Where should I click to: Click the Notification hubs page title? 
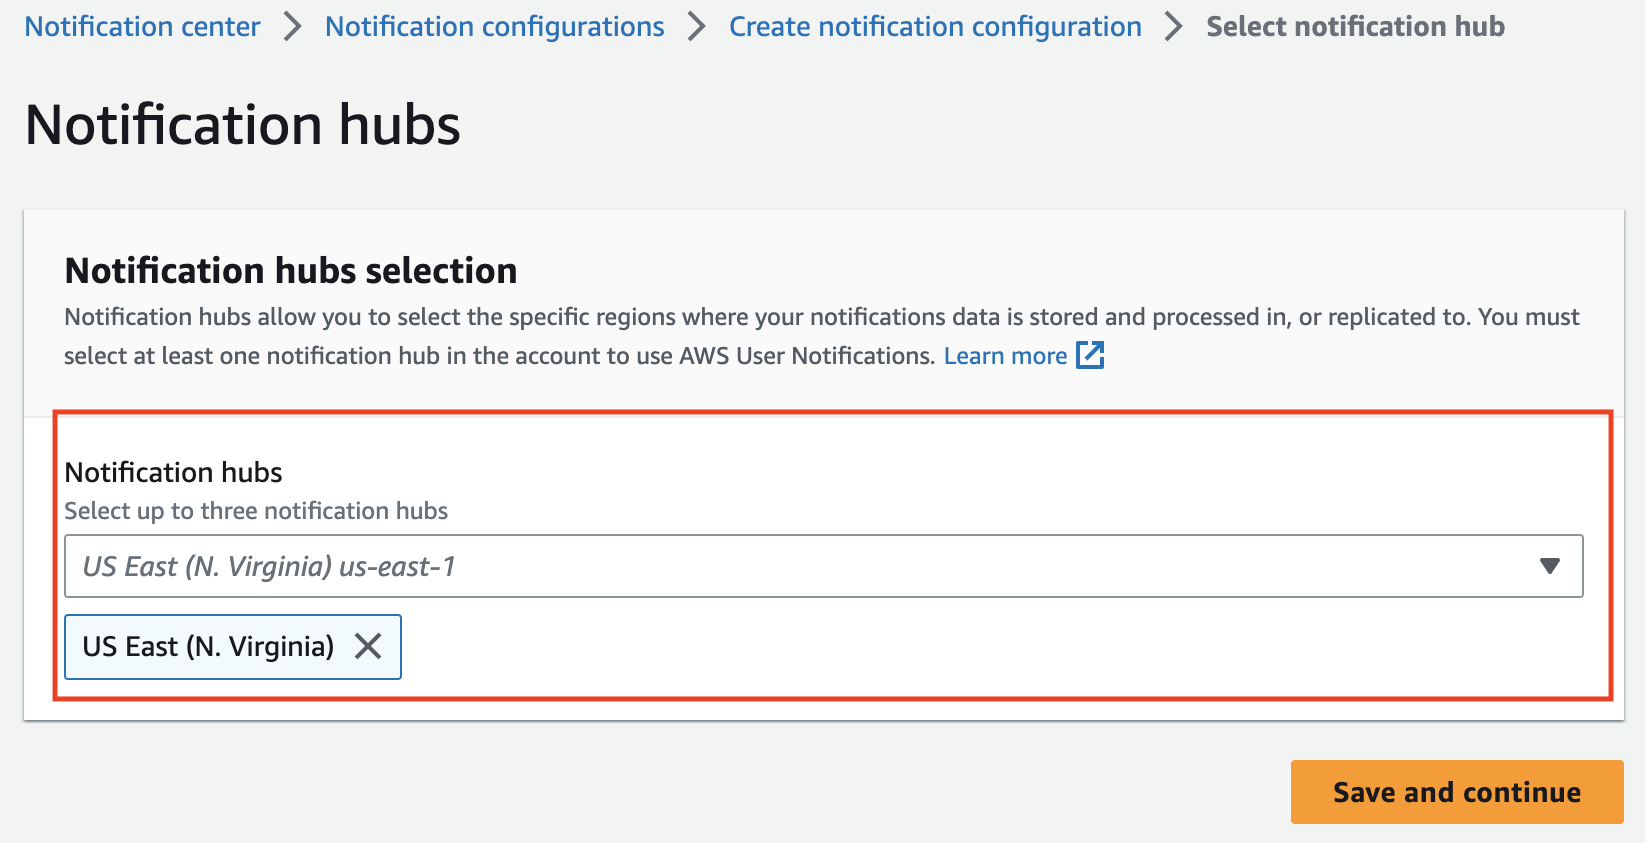pos(243,125)
